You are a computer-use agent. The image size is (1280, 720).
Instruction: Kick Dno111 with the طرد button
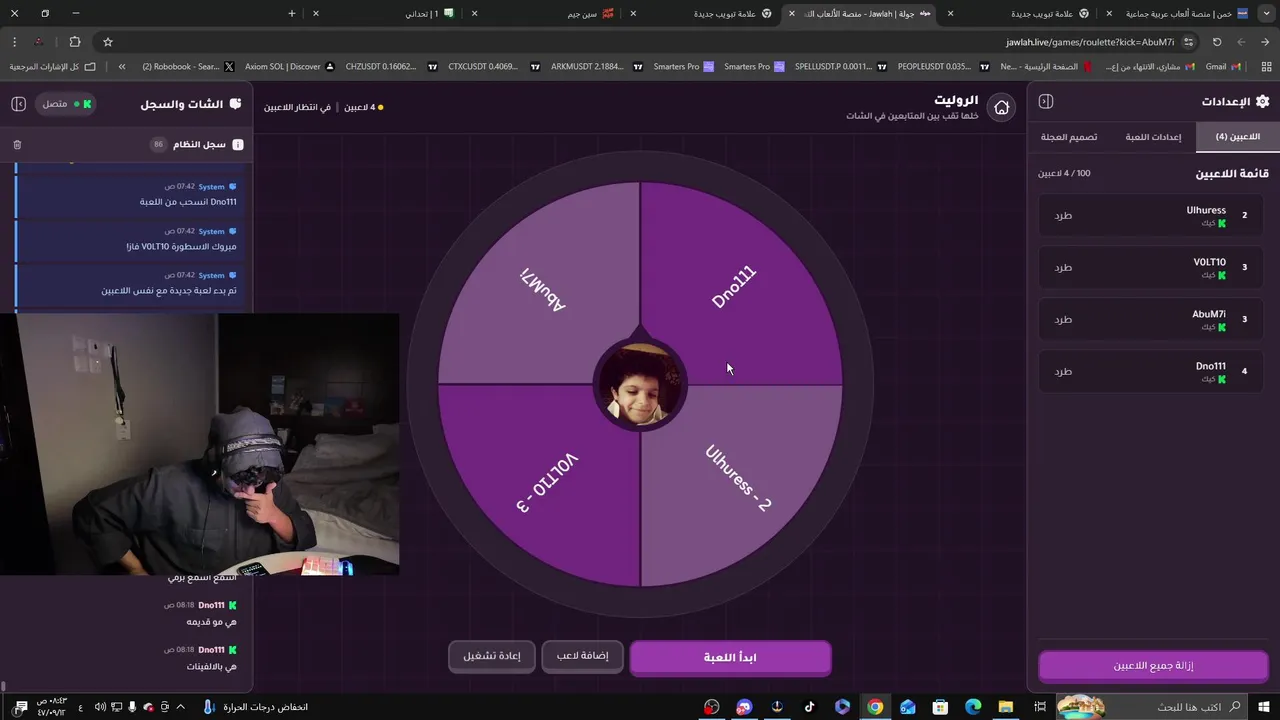coord(1063,371)
